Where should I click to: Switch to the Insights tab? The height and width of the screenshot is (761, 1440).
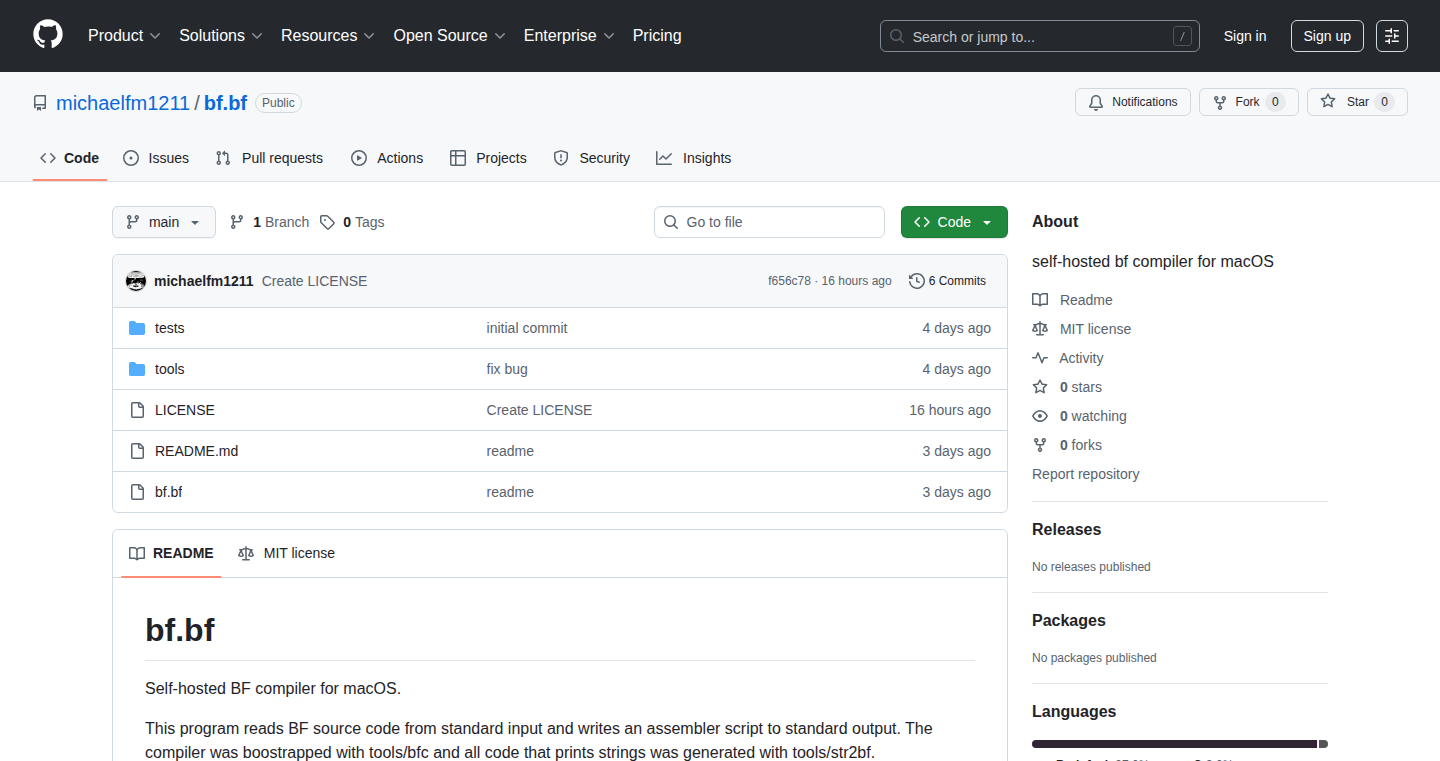(694, 158)
